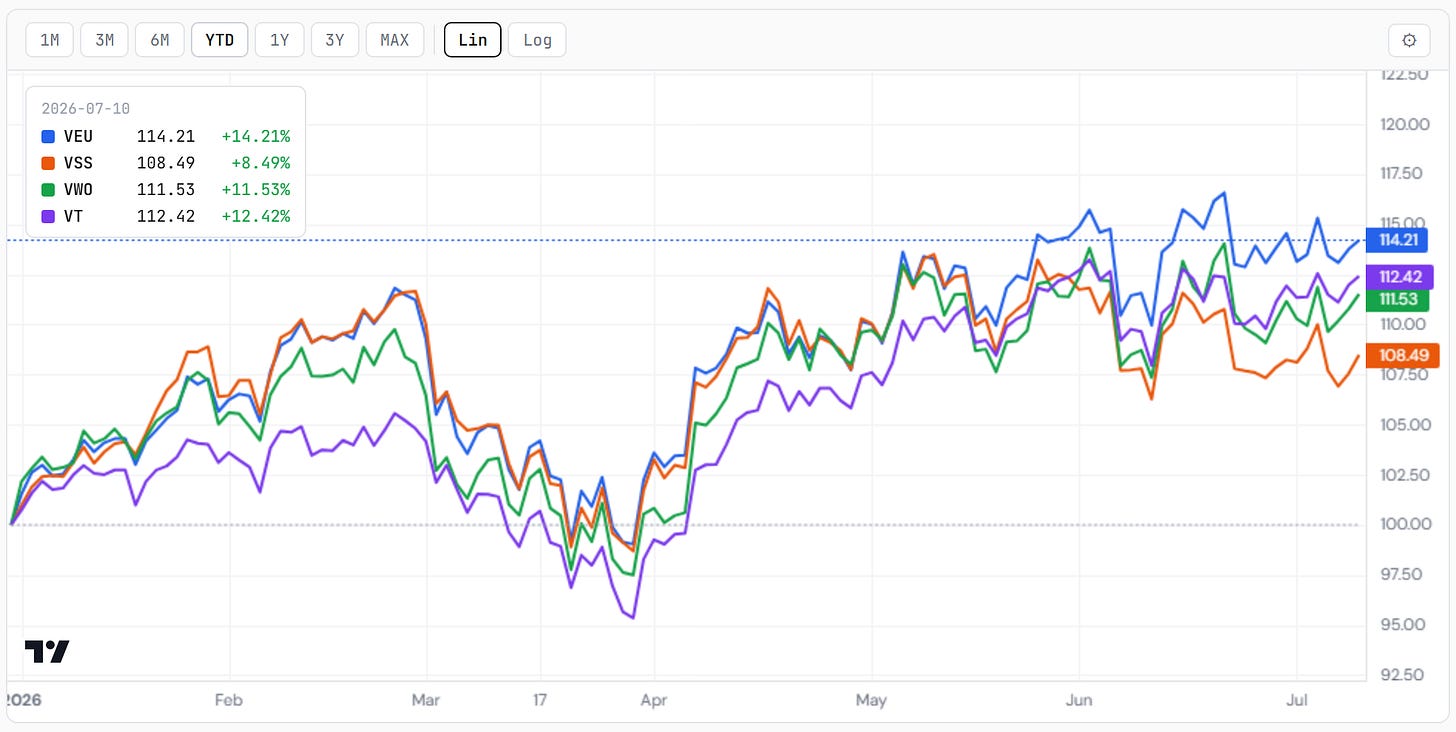Viewport: 1456px width, 732px height.
Task: Click the VEU blue color swatch
Action: (x=48, y=136)
